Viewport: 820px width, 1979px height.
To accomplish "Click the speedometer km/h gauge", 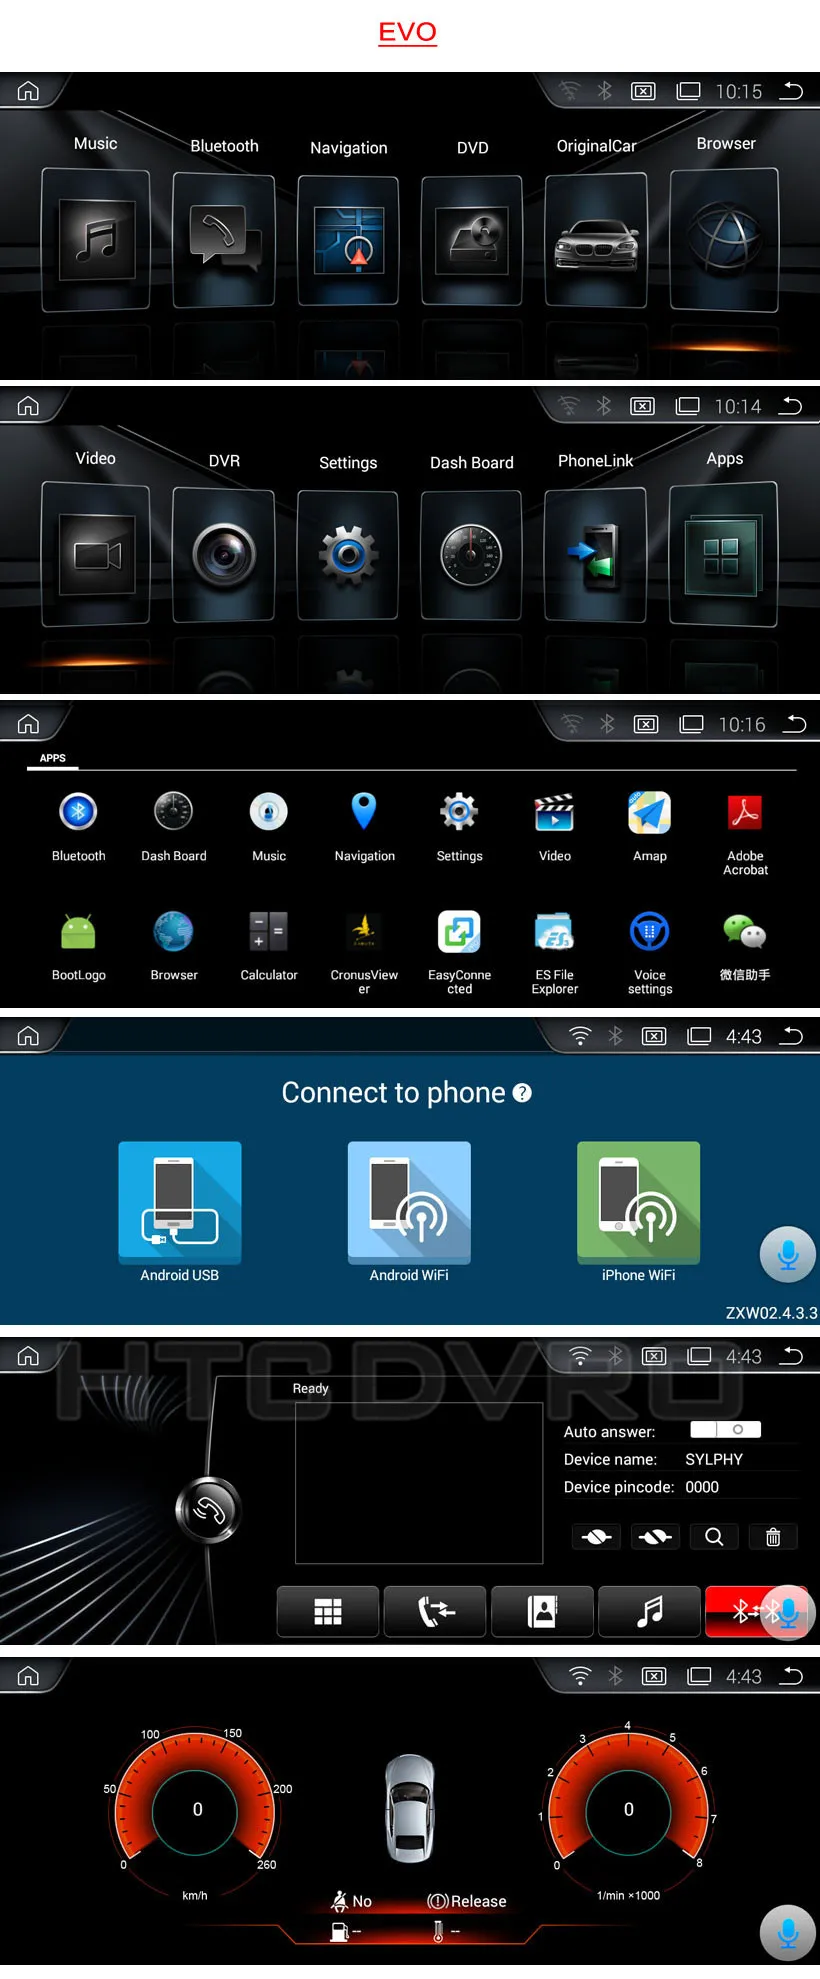I will pos(197,1809).
